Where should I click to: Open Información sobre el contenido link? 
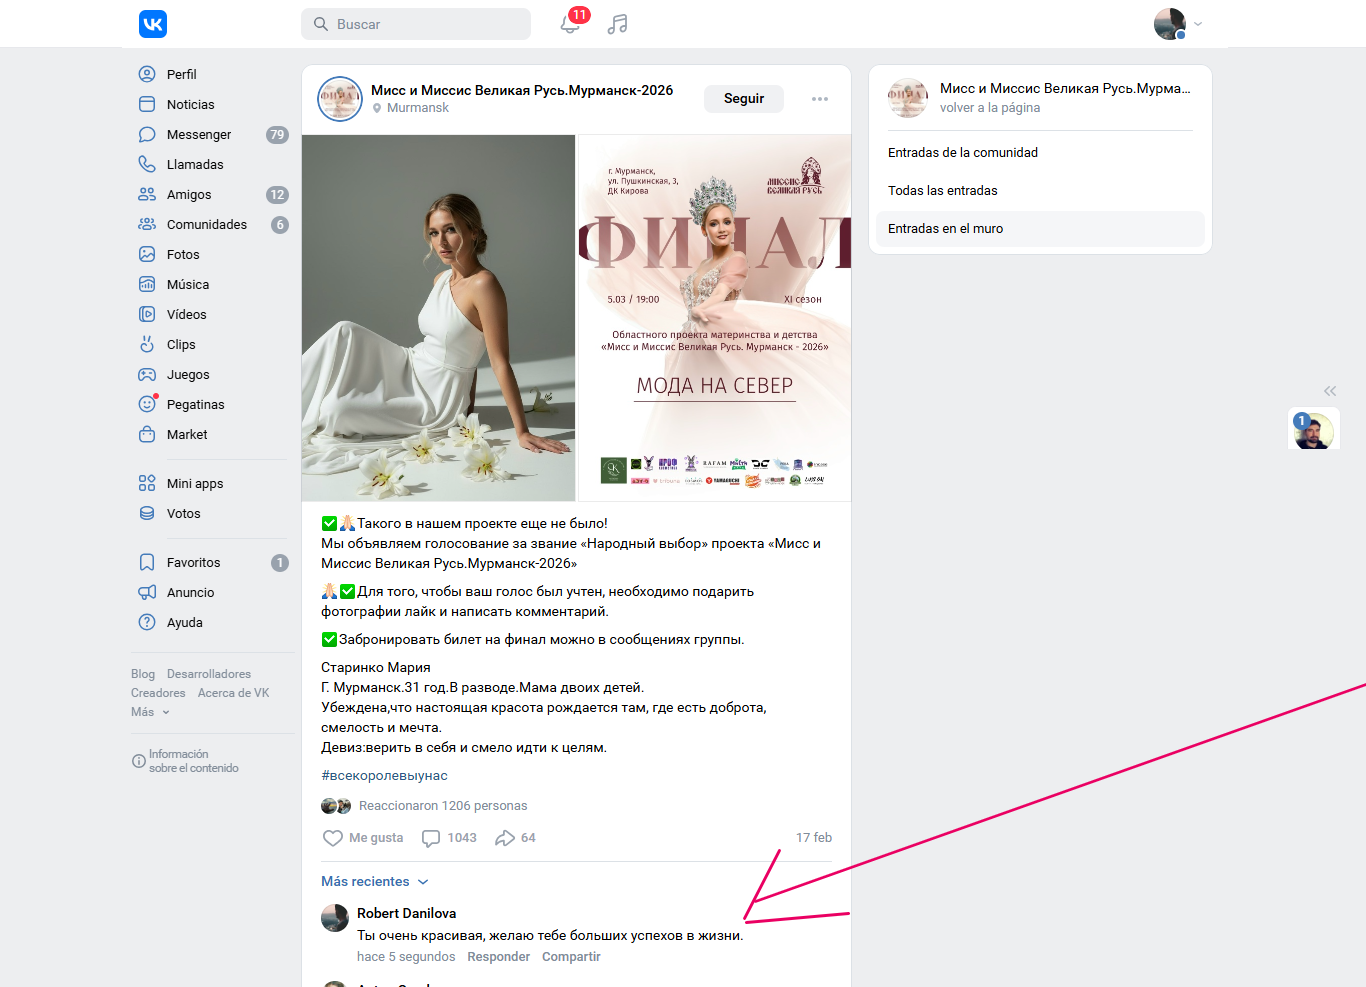185,761
